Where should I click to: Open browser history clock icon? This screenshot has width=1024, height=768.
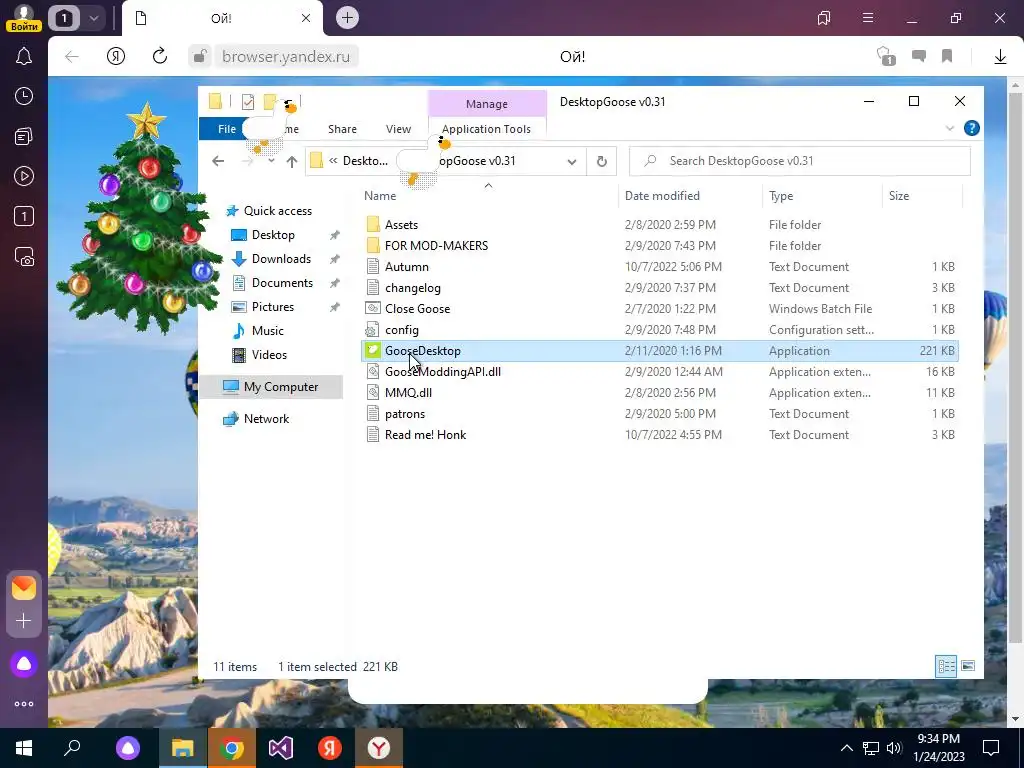coord(24,97)
